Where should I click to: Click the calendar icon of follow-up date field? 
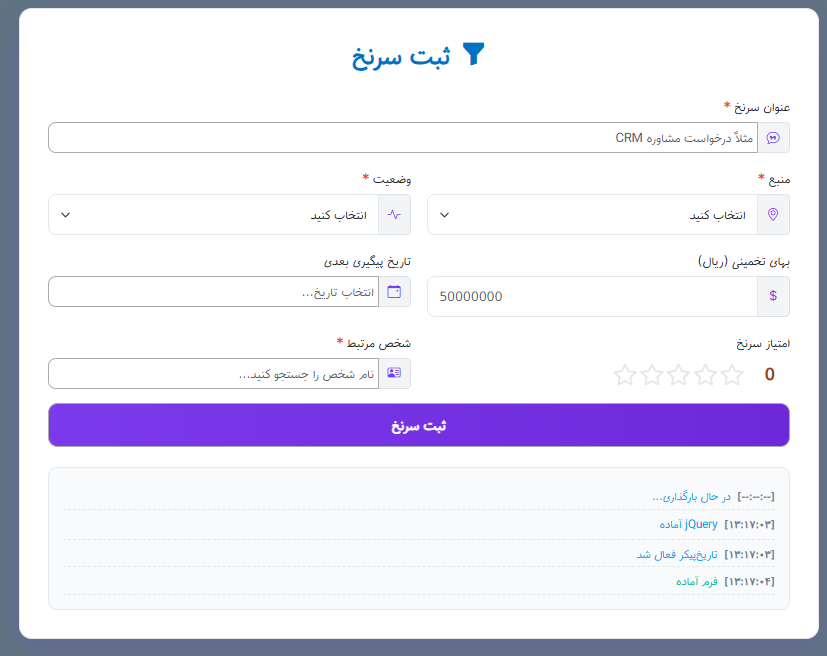394,292
